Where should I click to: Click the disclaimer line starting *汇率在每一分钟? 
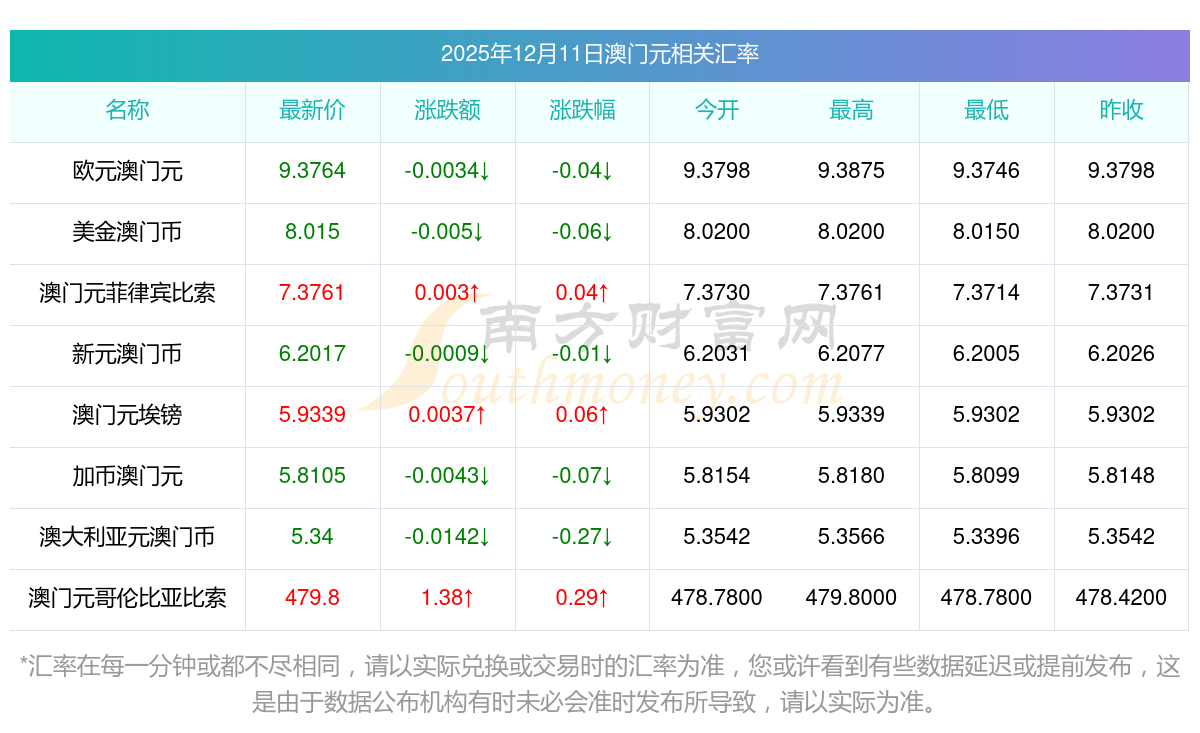click(600, 667)
